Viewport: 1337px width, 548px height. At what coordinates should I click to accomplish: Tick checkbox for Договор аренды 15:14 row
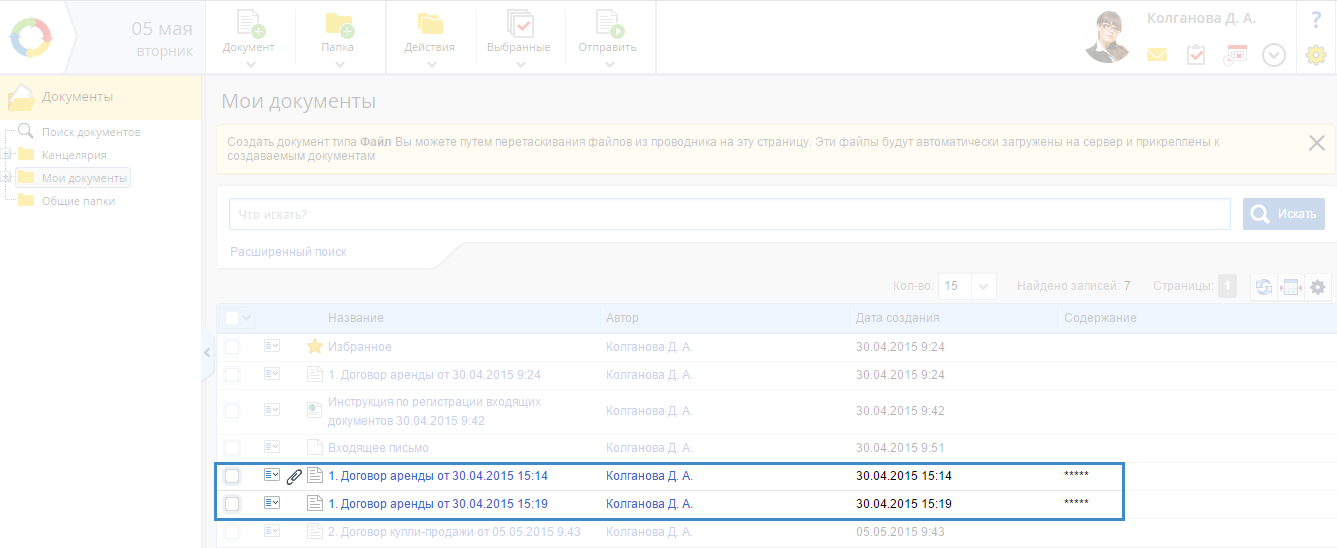(232, 476)
